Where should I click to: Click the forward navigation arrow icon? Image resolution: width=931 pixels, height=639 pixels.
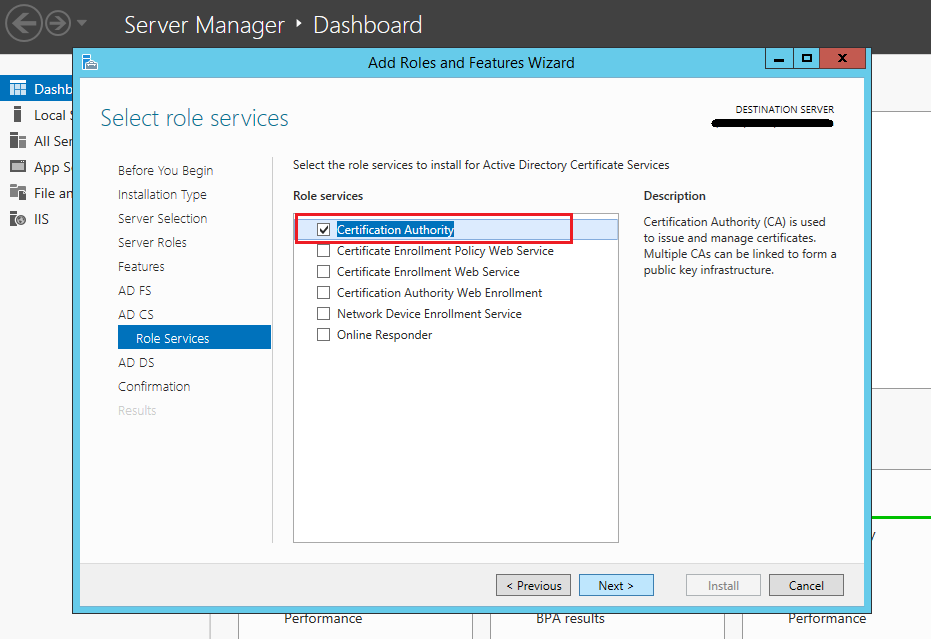(x=57, y=22)
